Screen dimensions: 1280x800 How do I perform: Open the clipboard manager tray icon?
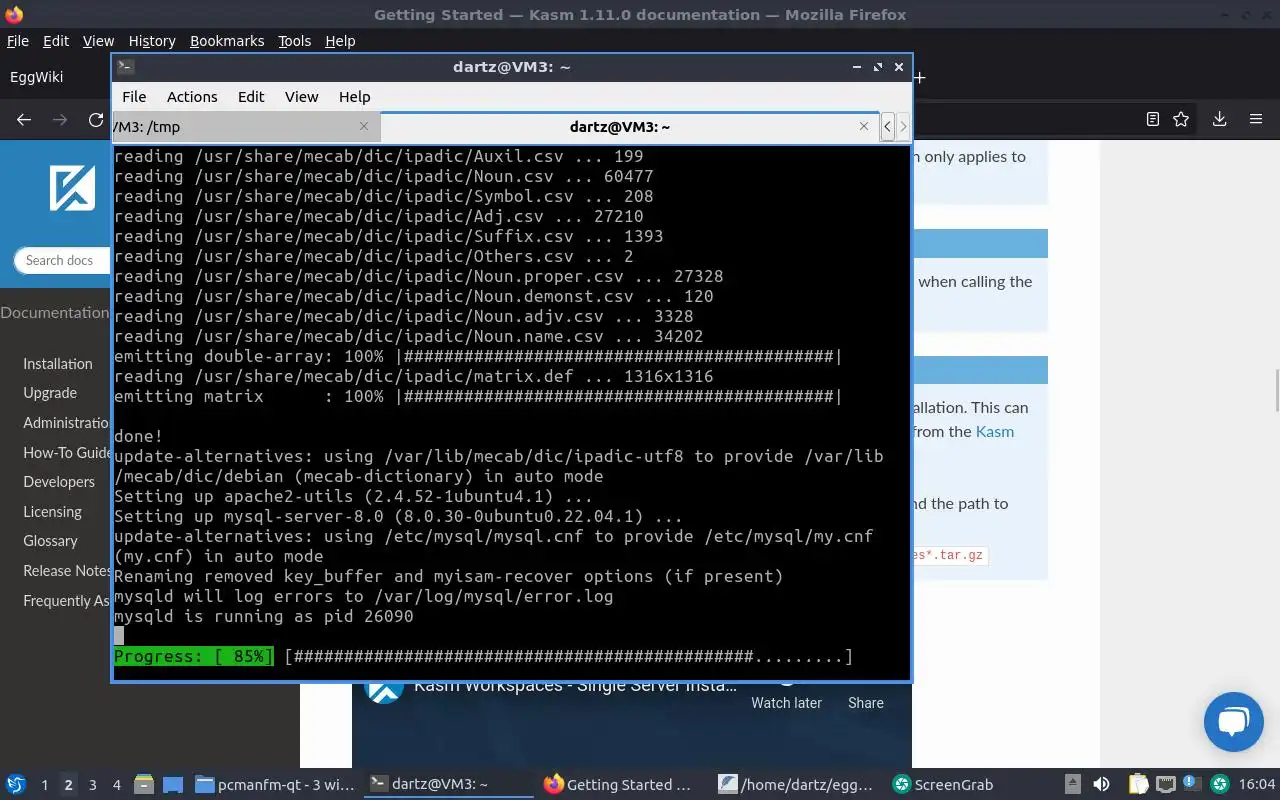[x=1138, y=785]
